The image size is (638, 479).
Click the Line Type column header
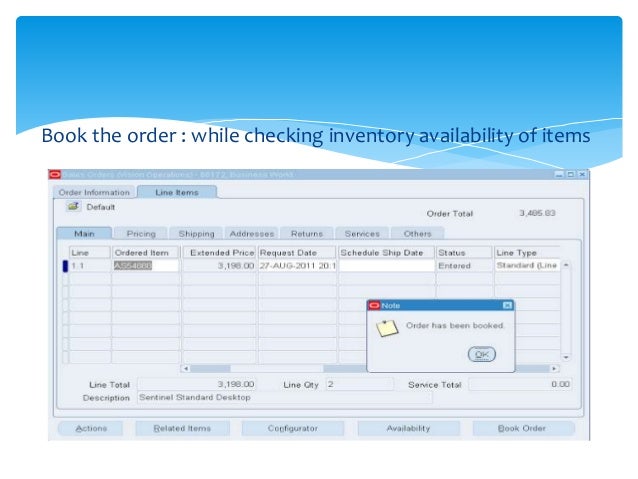coord(527,252)
